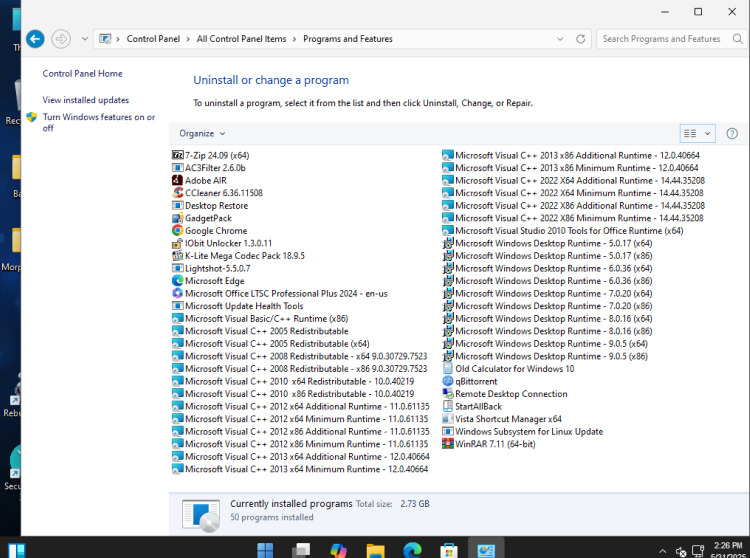Click the Microsoft Office LTSC icon
This screenshot has height=558, width=750.
tap(177, 293)
